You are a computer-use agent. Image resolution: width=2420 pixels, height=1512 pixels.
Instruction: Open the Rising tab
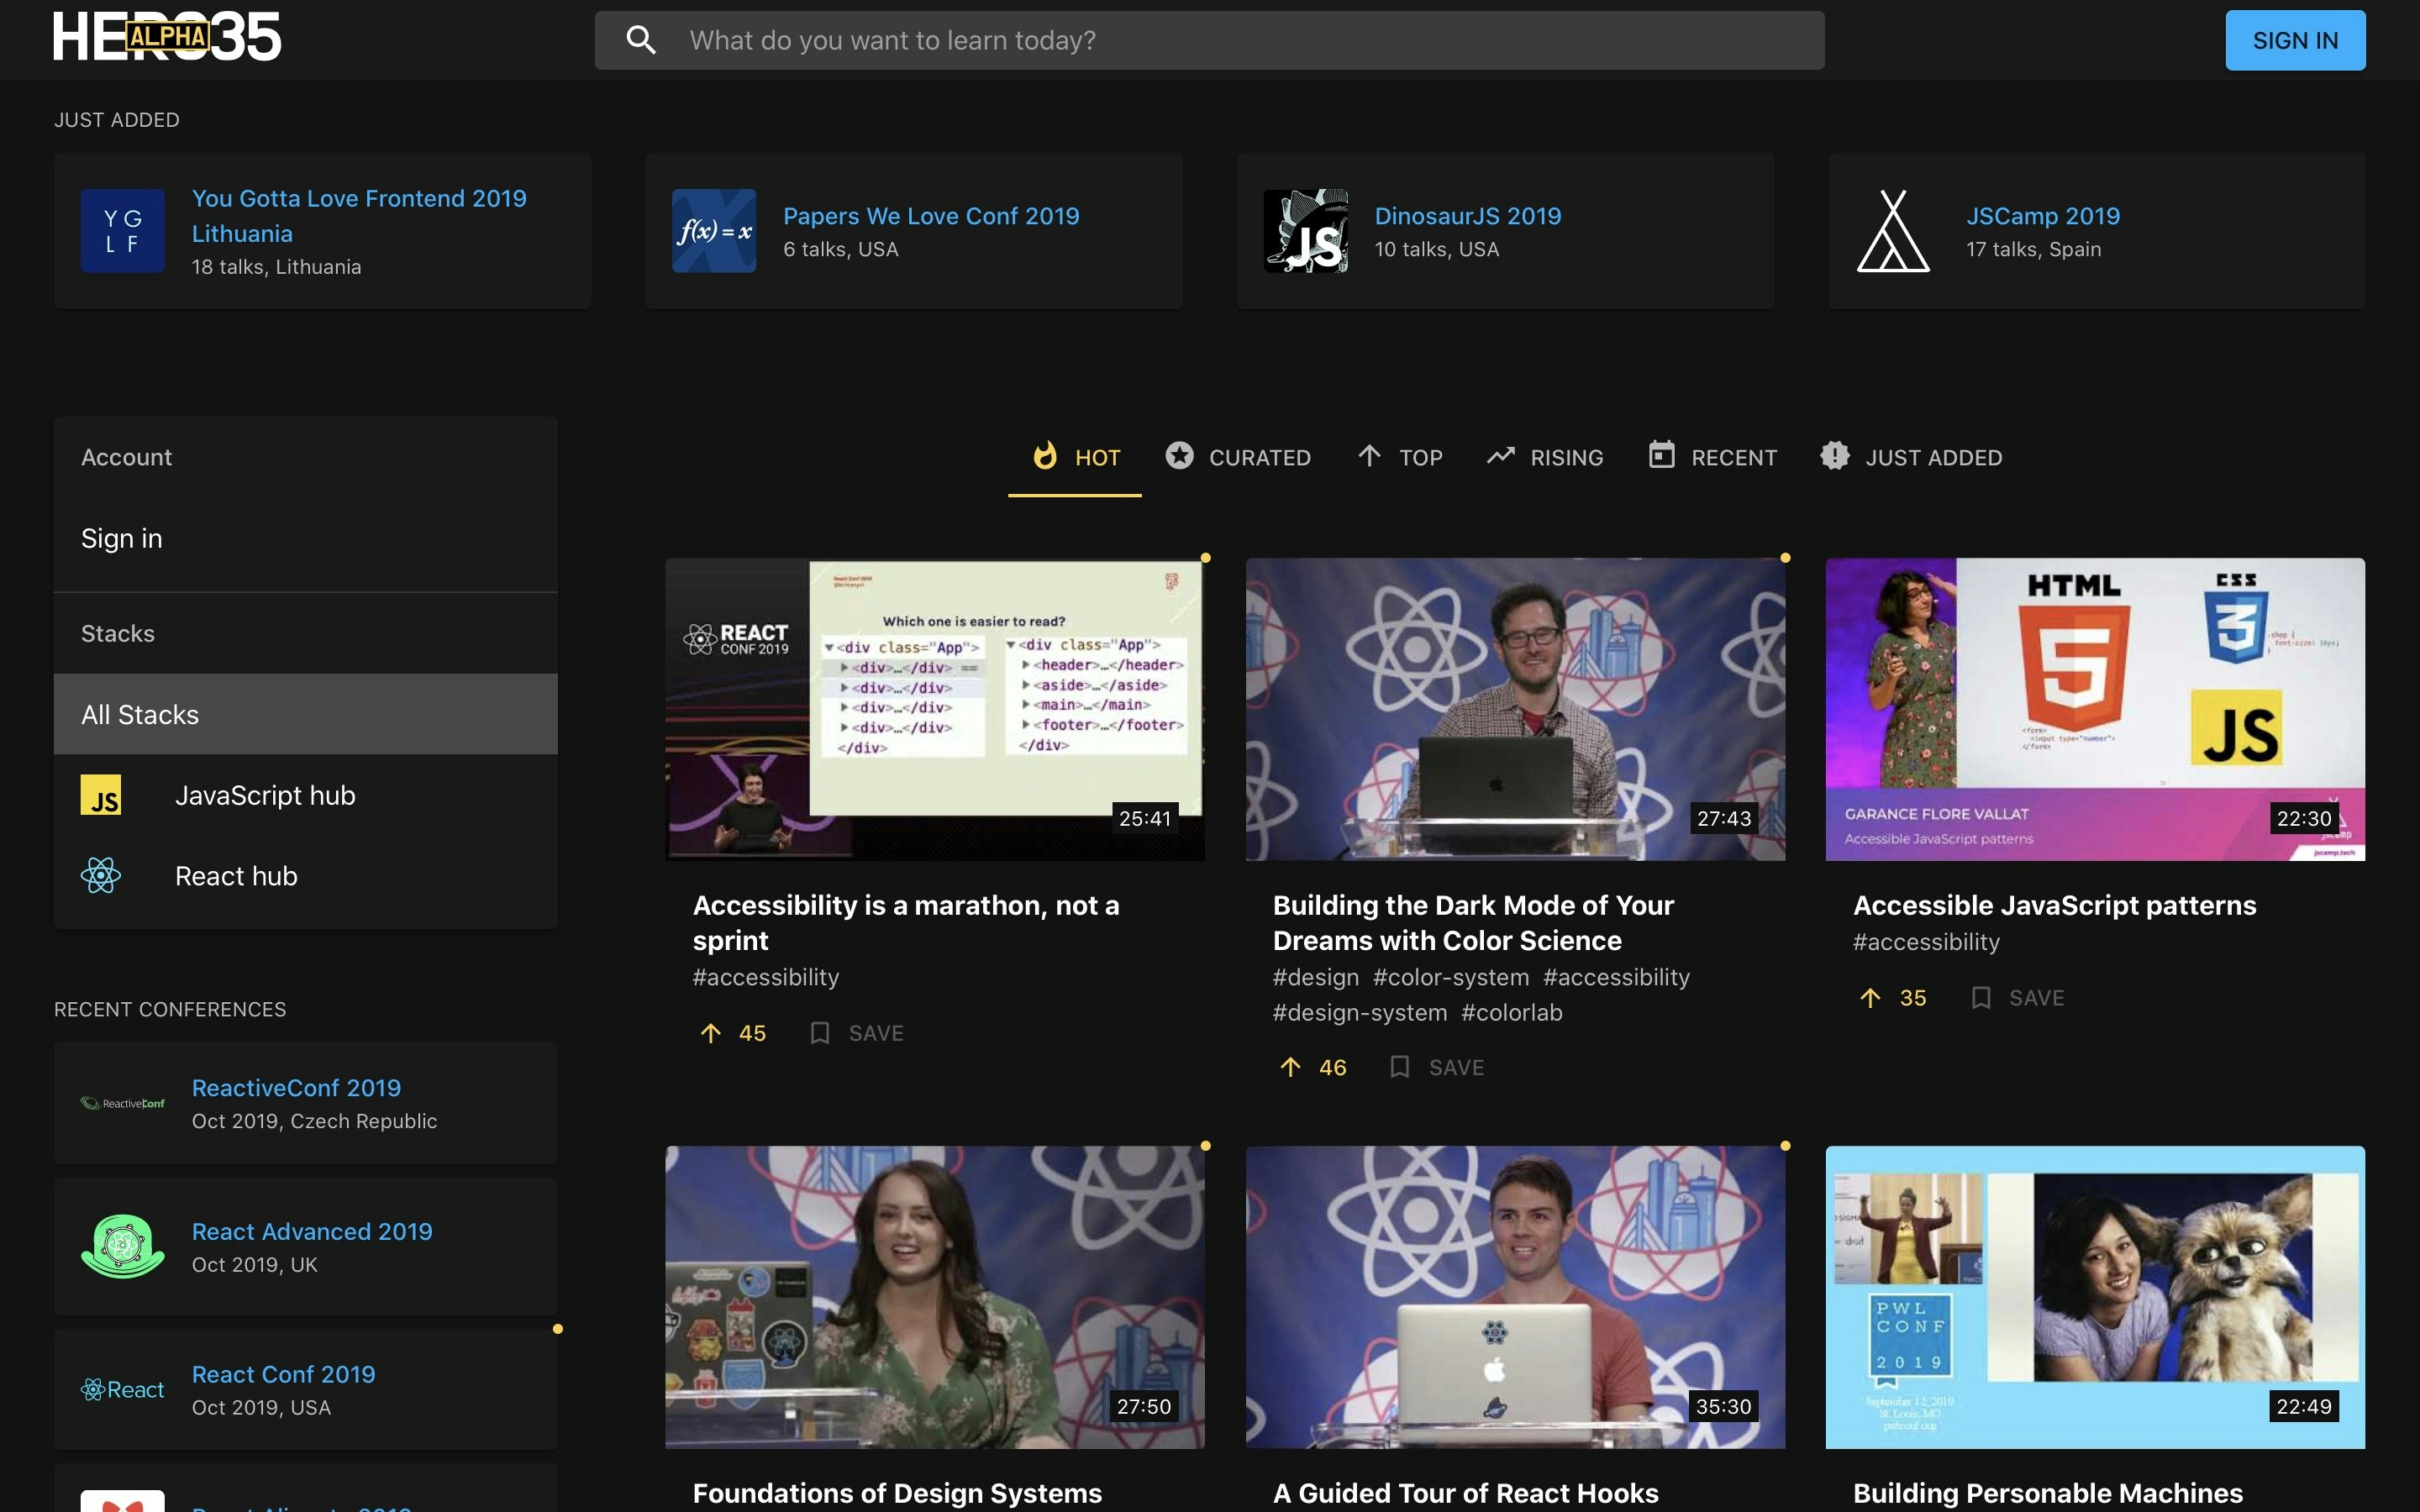tap(1545, 457)
